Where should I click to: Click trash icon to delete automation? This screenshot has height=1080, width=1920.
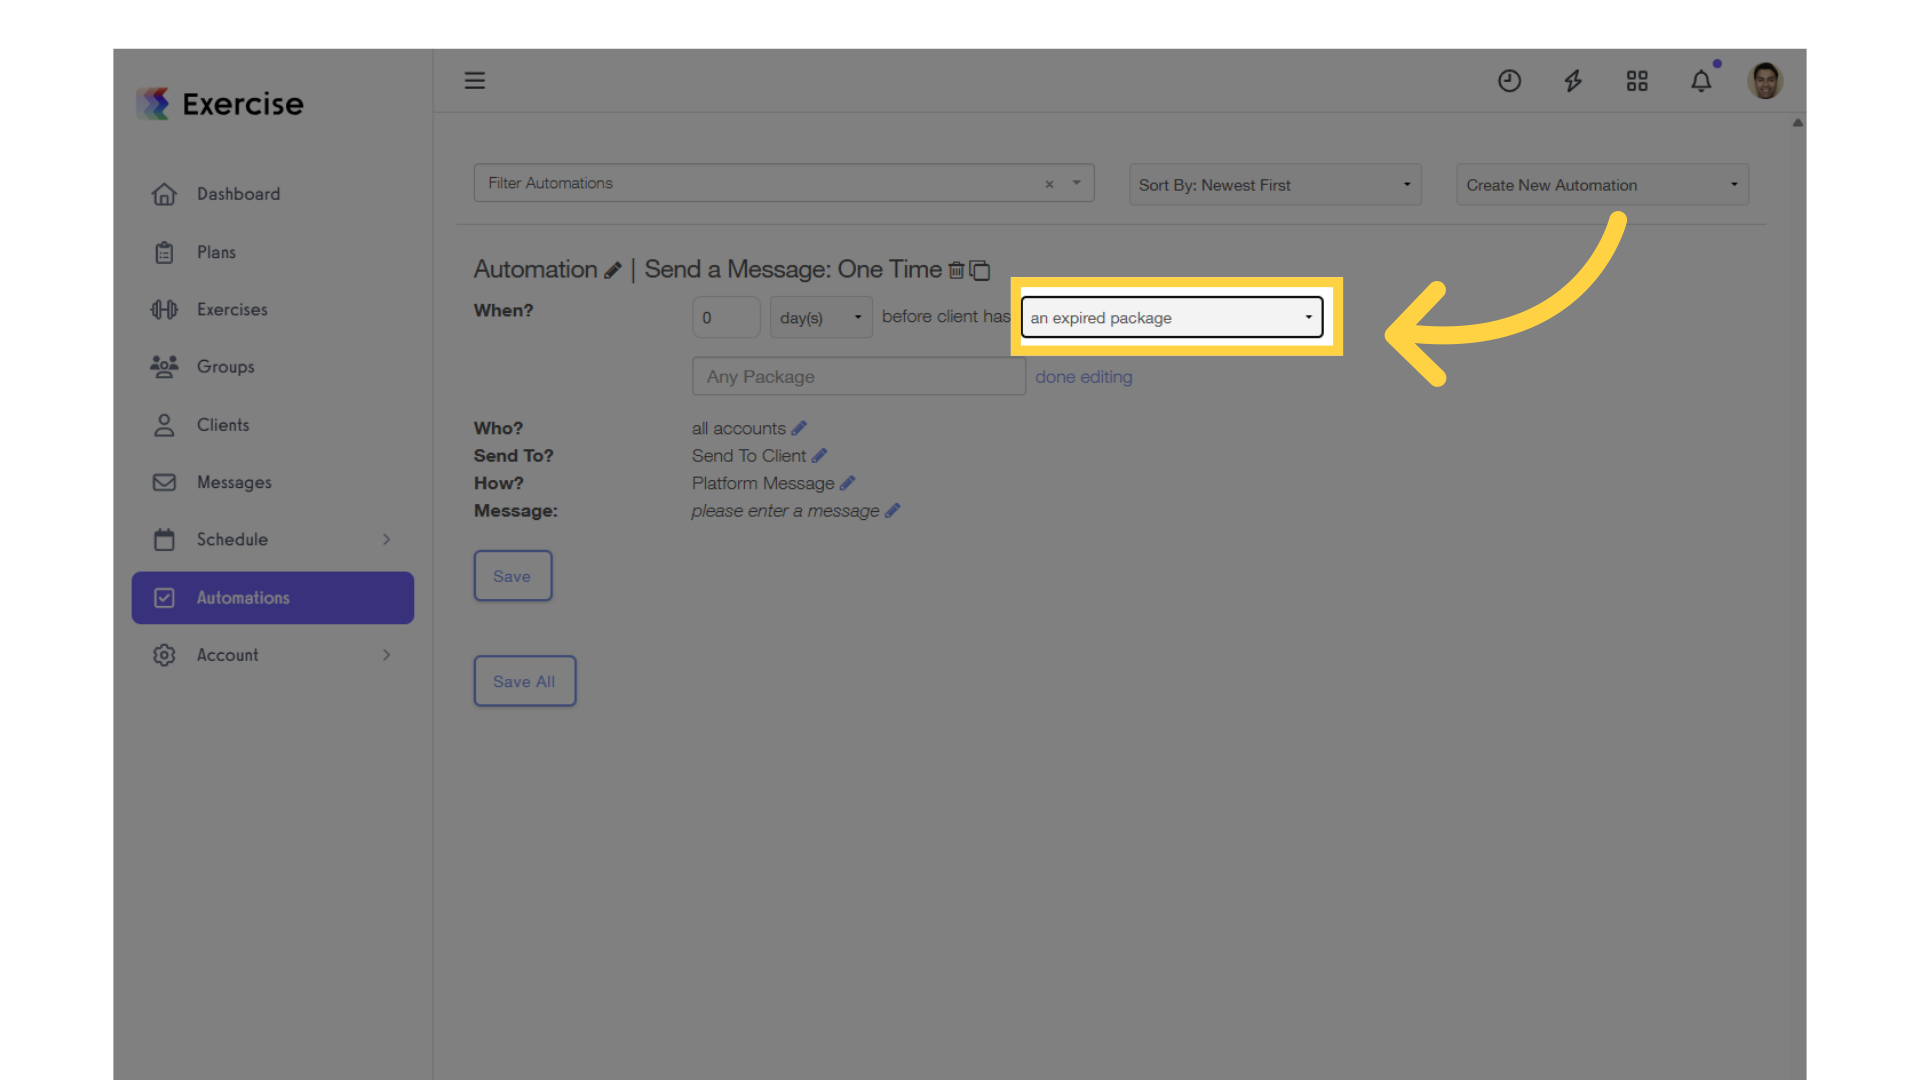click(956, 270)
